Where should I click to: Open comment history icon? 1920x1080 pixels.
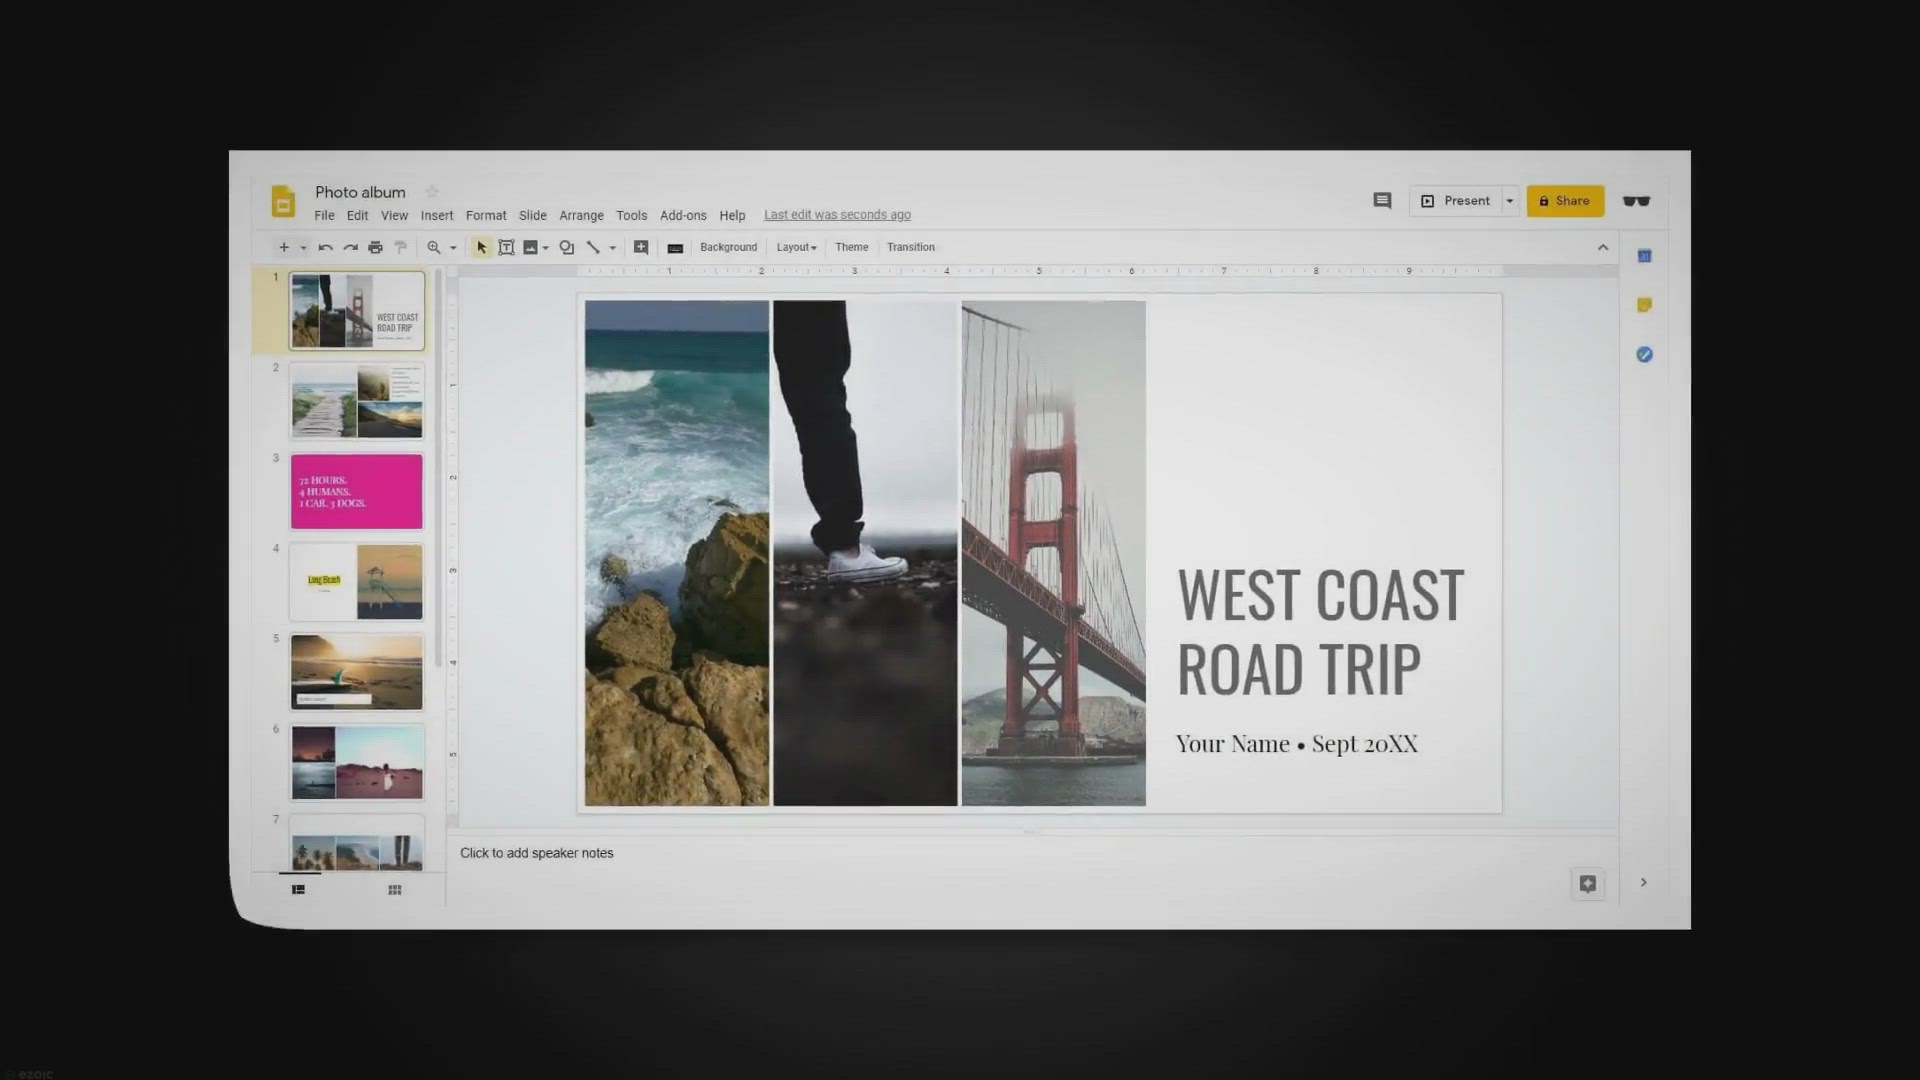click(1382, 201)
